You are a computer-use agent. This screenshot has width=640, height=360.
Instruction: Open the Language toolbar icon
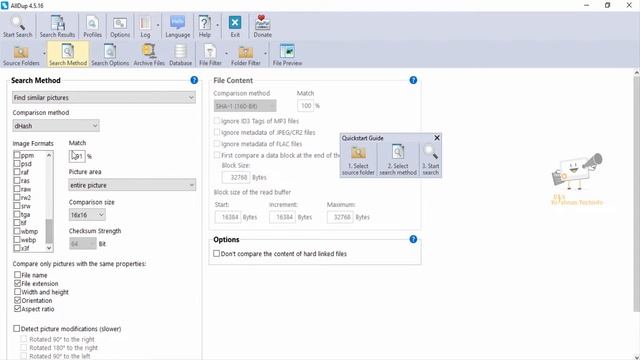[178, 27]
